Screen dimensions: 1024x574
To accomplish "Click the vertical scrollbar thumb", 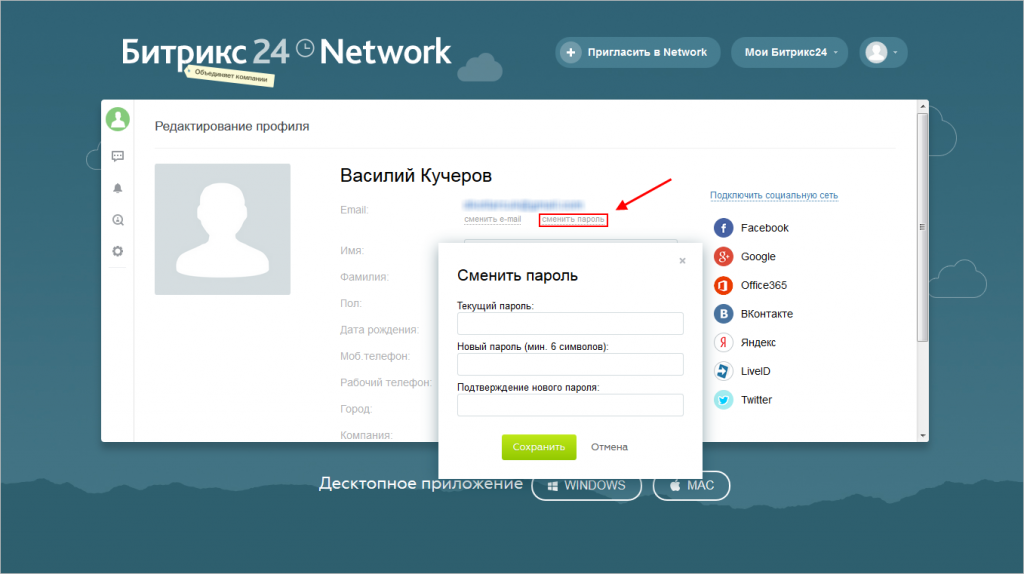I will pos(923,227).
